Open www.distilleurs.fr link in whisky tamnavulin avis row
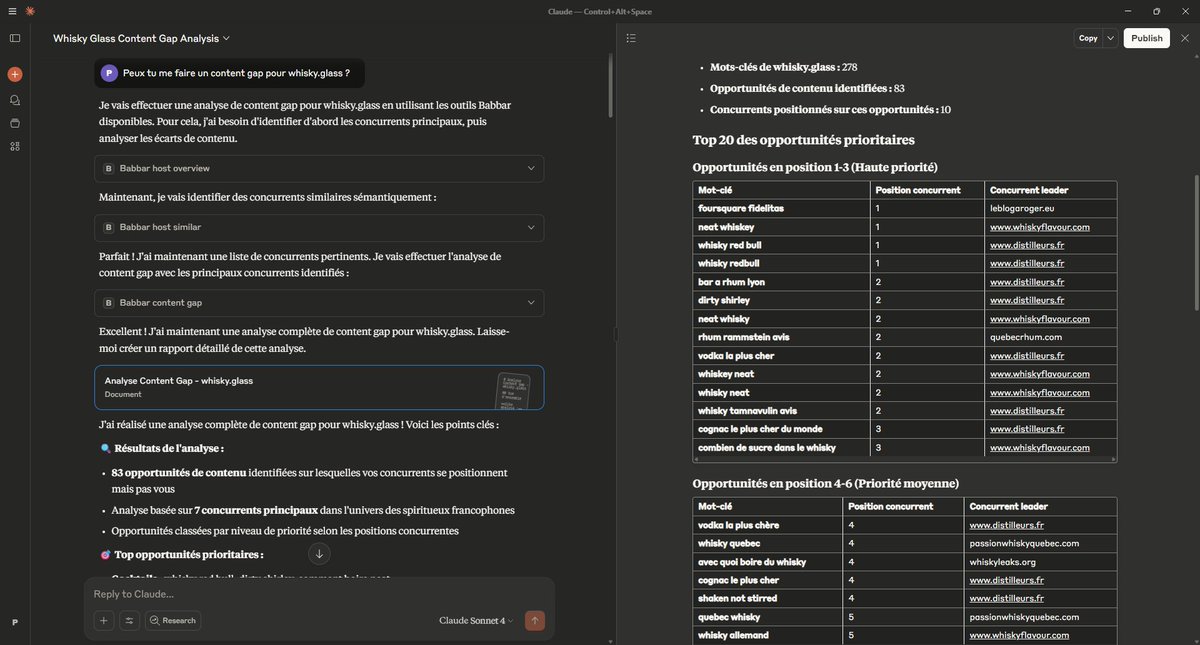Image resolution: width=1200 pixels, height=645 pixels. 1027,410
